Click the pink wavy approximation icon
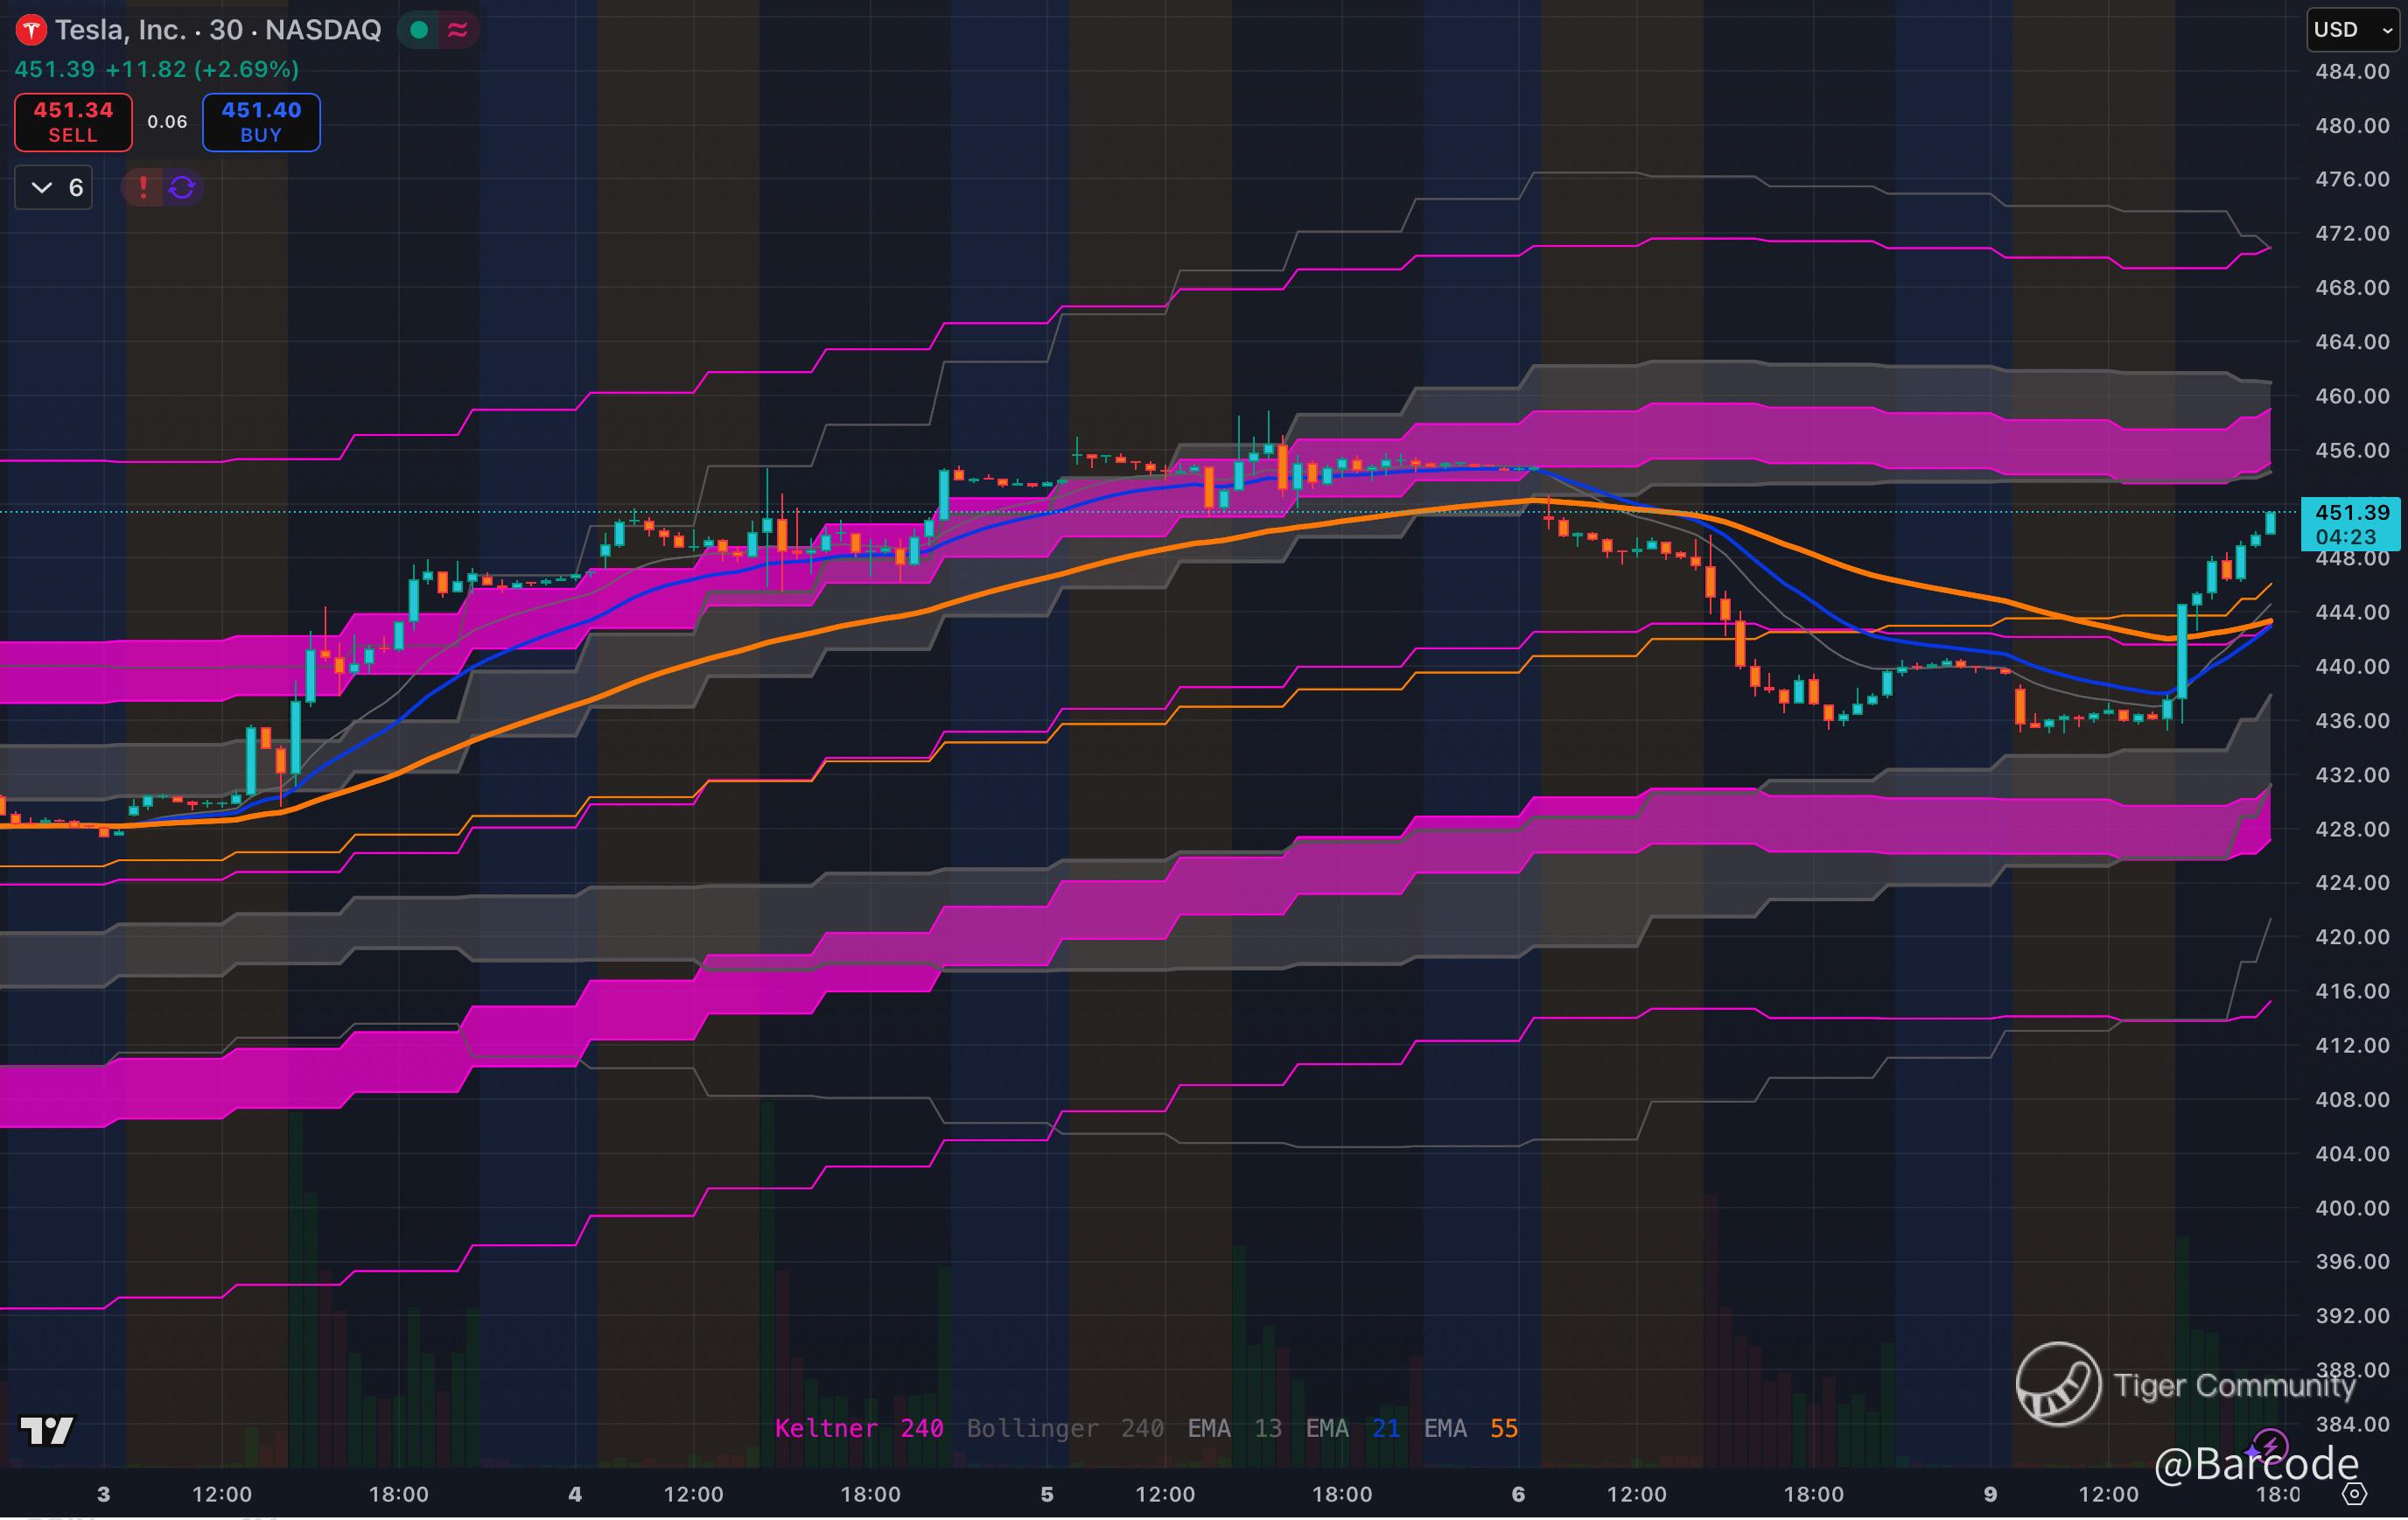 tap(458, 30)
